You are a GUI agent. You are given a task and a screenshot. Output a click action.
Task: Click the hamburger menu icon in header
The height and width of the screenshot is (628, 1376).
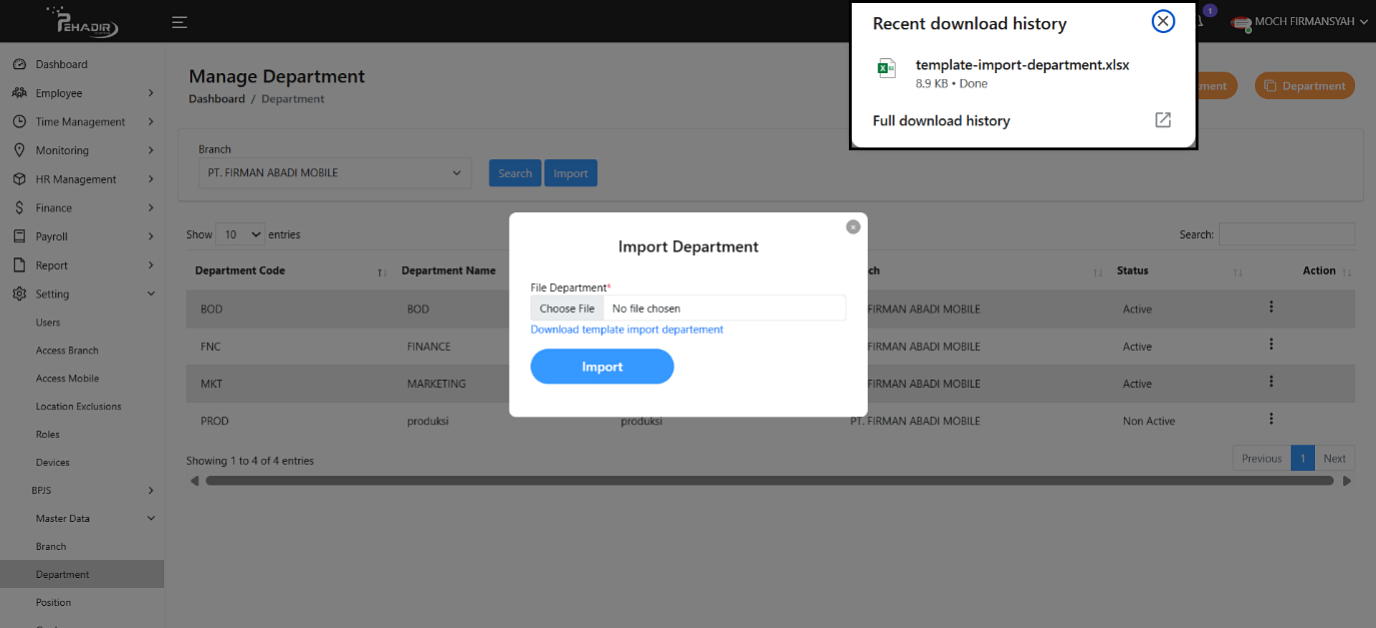coord(179,22)
